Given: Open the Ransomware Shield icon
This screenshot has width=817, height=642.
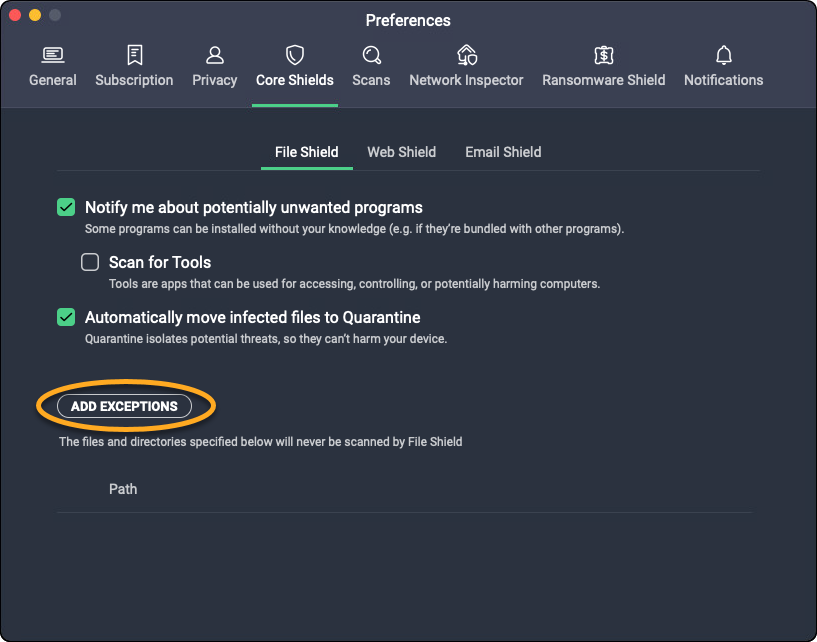Looking at the screenshot, I should pos(603,55).
